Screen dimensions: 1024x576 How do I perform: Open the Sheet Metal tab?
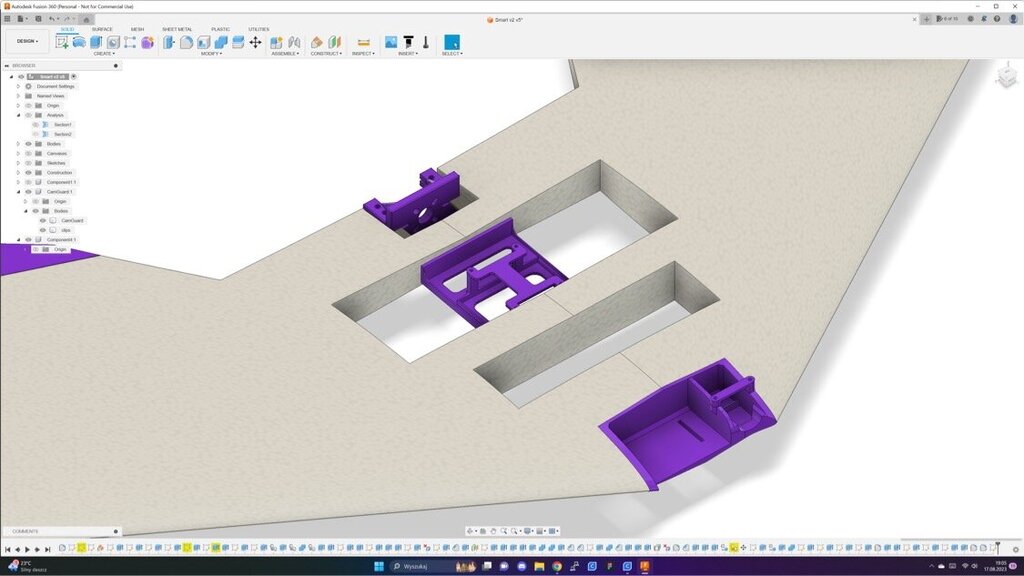pyautogui.click(x=177, y=29)
